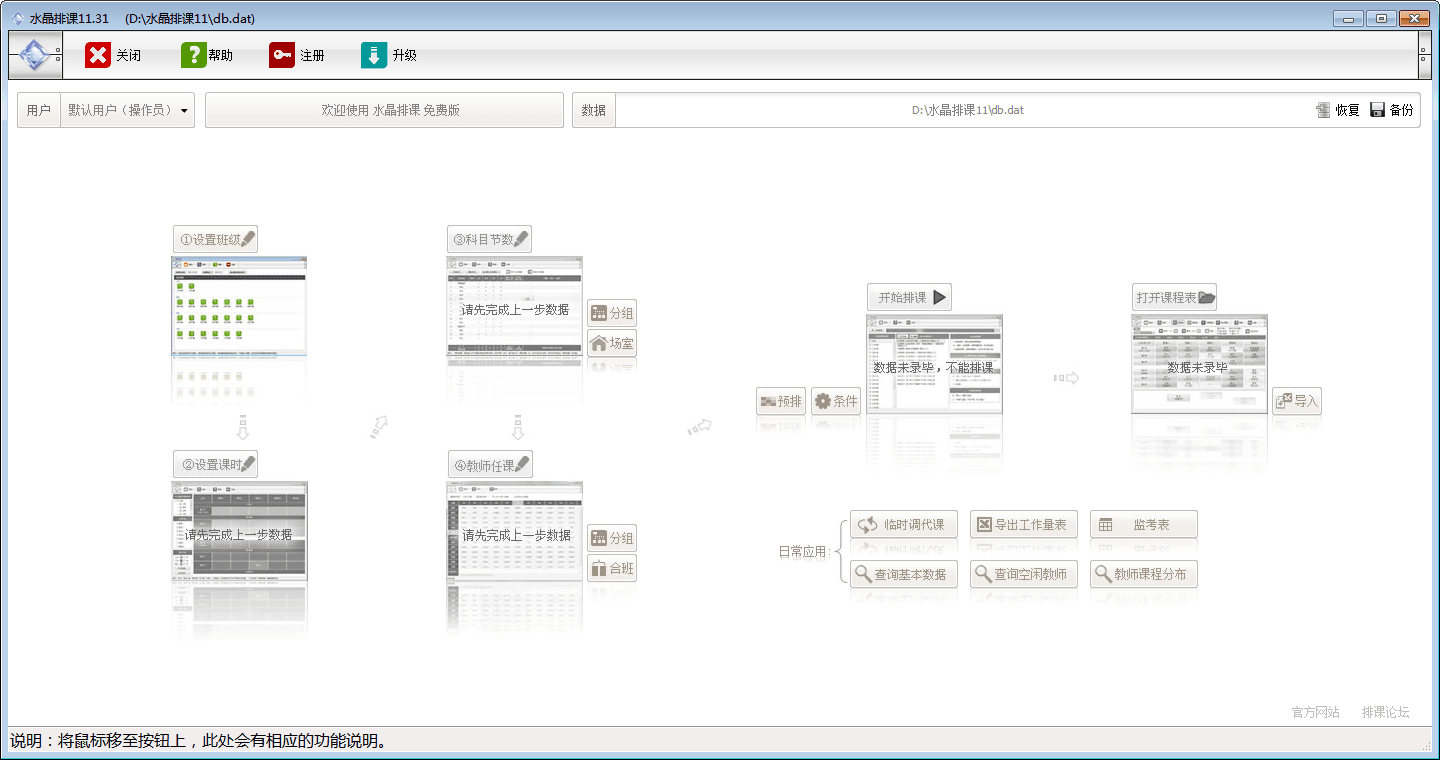1440x760 pixels.
Task: Click Temporary Substitution (临时调代课) button
Action: pos(904,524)
